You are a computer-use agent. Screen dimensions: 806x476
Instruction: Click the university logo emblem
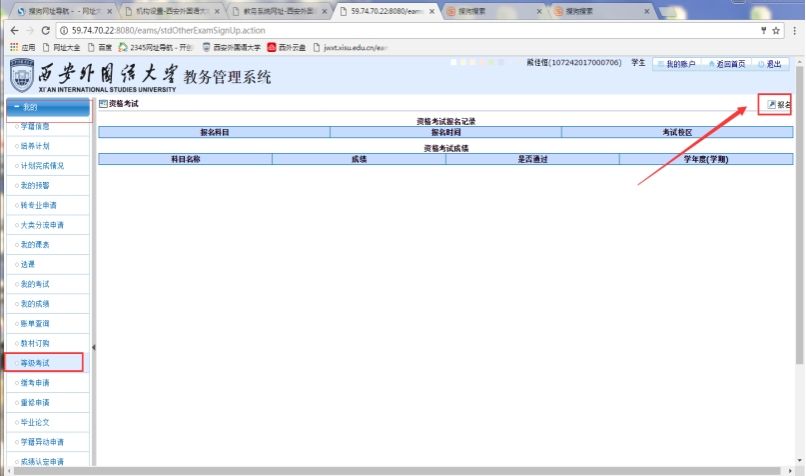(x=20, y=75)
